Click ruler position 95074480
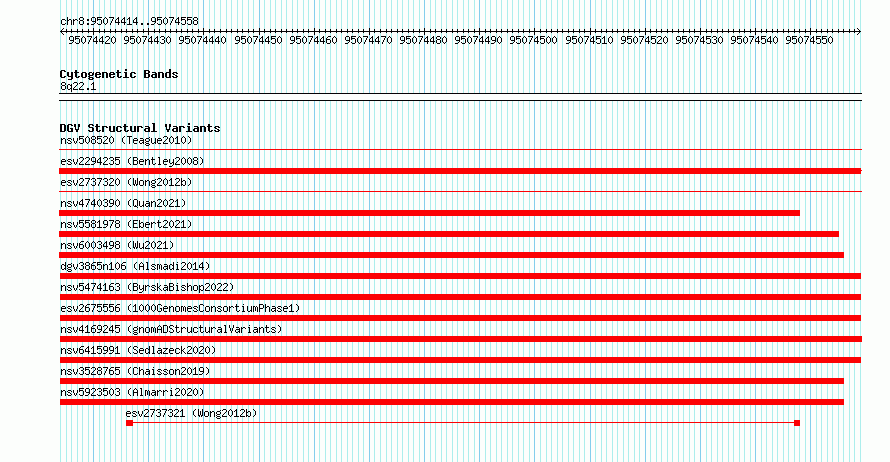Viewport: 890px width, 462px height. pos(423,40)
